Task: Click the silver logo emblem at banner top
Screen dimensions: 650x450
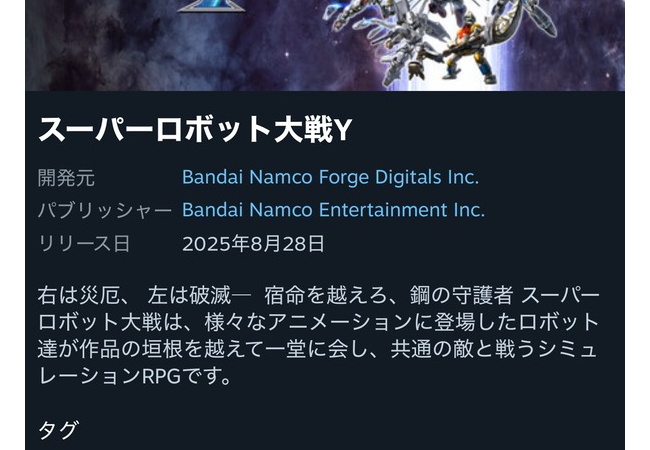Action: coord(212,6)
